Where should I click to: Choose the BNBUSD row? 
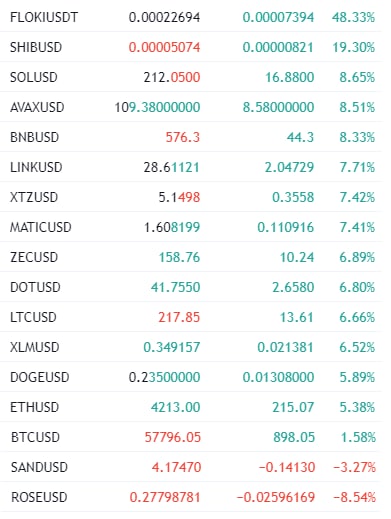pos(192,137)
